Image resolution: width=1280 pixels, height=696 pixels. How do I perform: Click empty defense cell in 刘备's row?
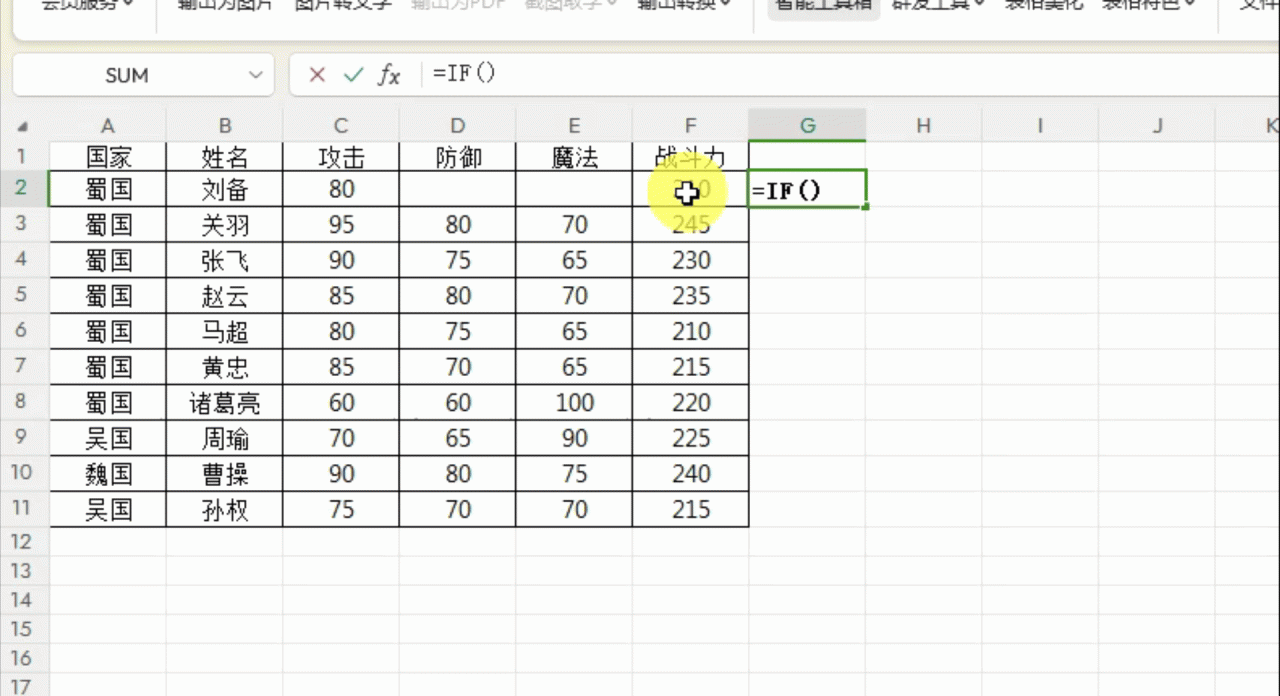coord(458,189)
